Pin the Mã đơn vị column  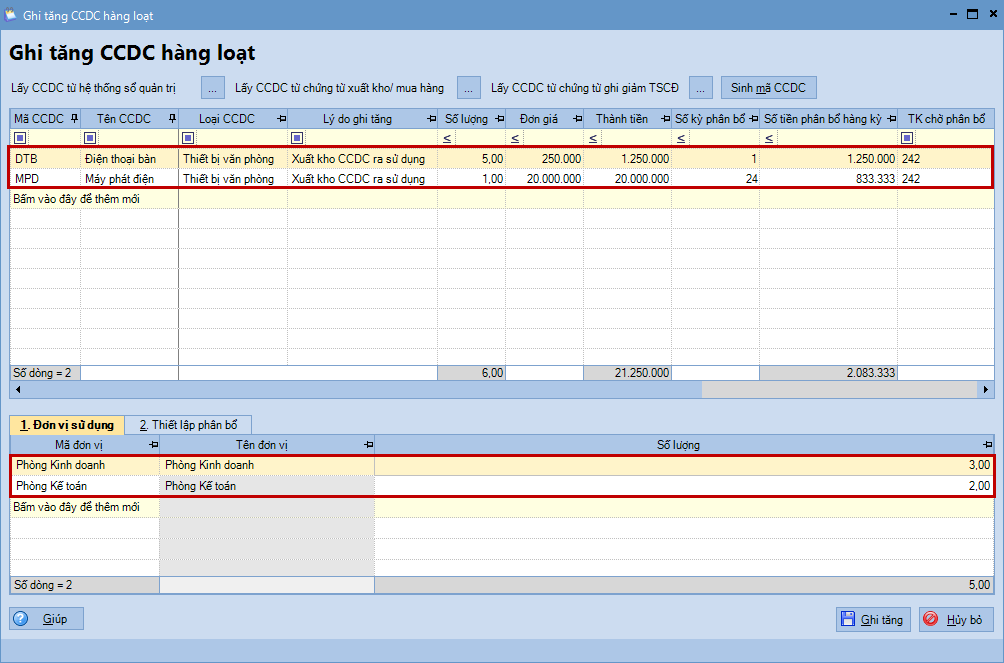(x=152, y=445)
